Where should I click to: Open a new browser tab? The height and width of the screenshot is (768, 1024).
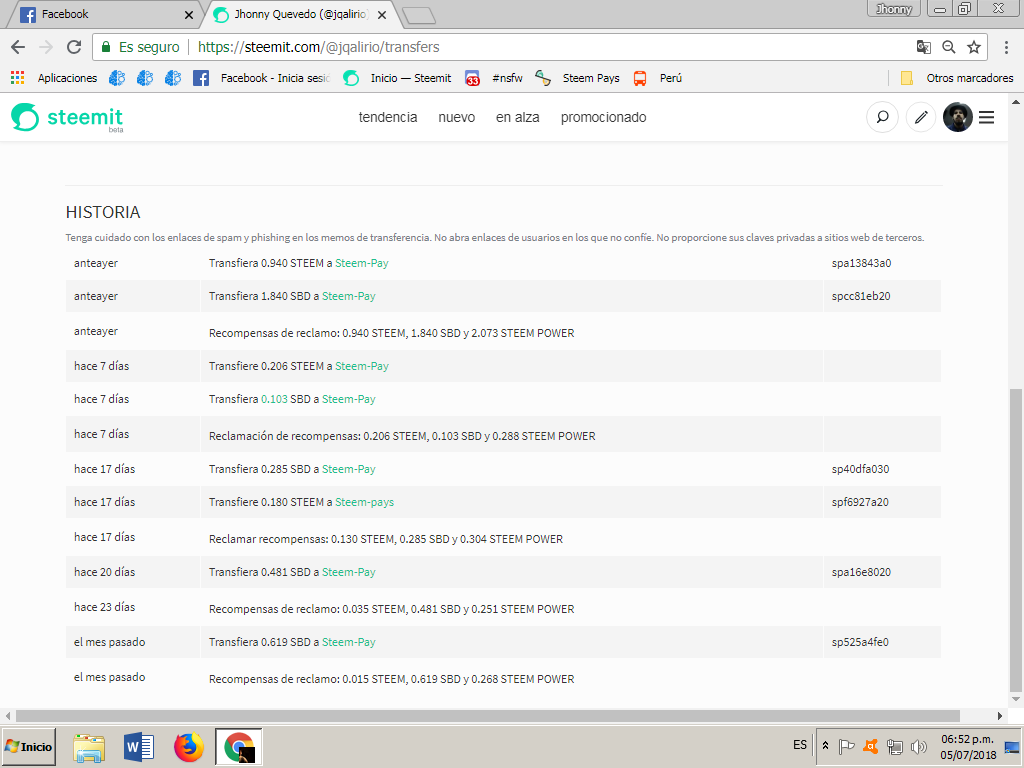(x=419, y=16)
